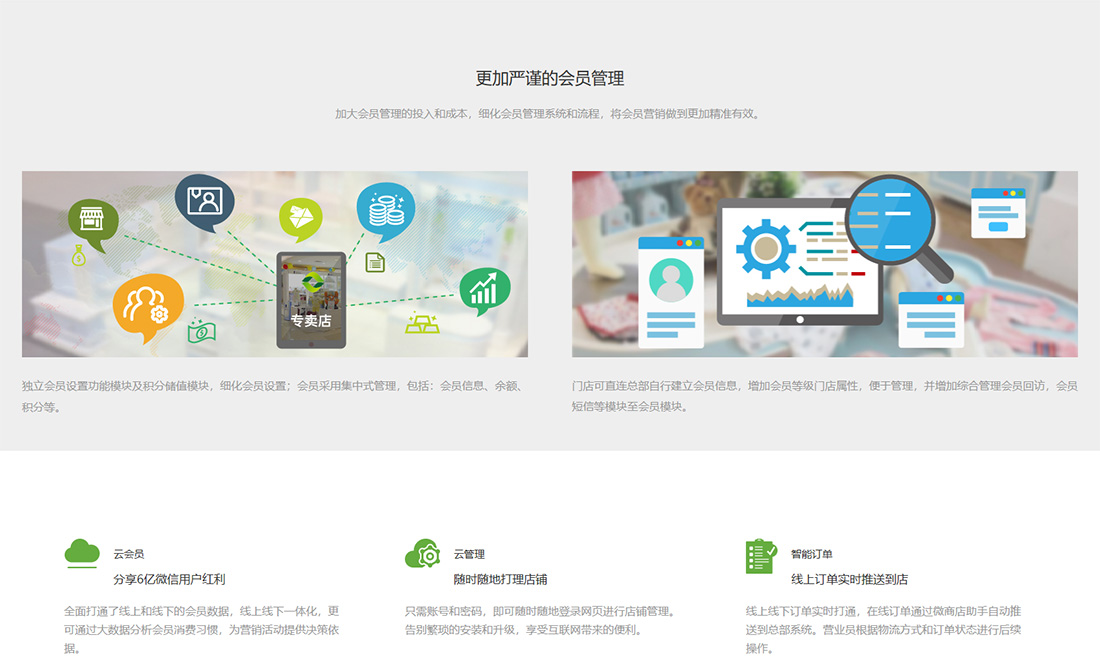Click the area chart on the monitor
Screen dimensions: 1100x661
(x=800, y=295)
